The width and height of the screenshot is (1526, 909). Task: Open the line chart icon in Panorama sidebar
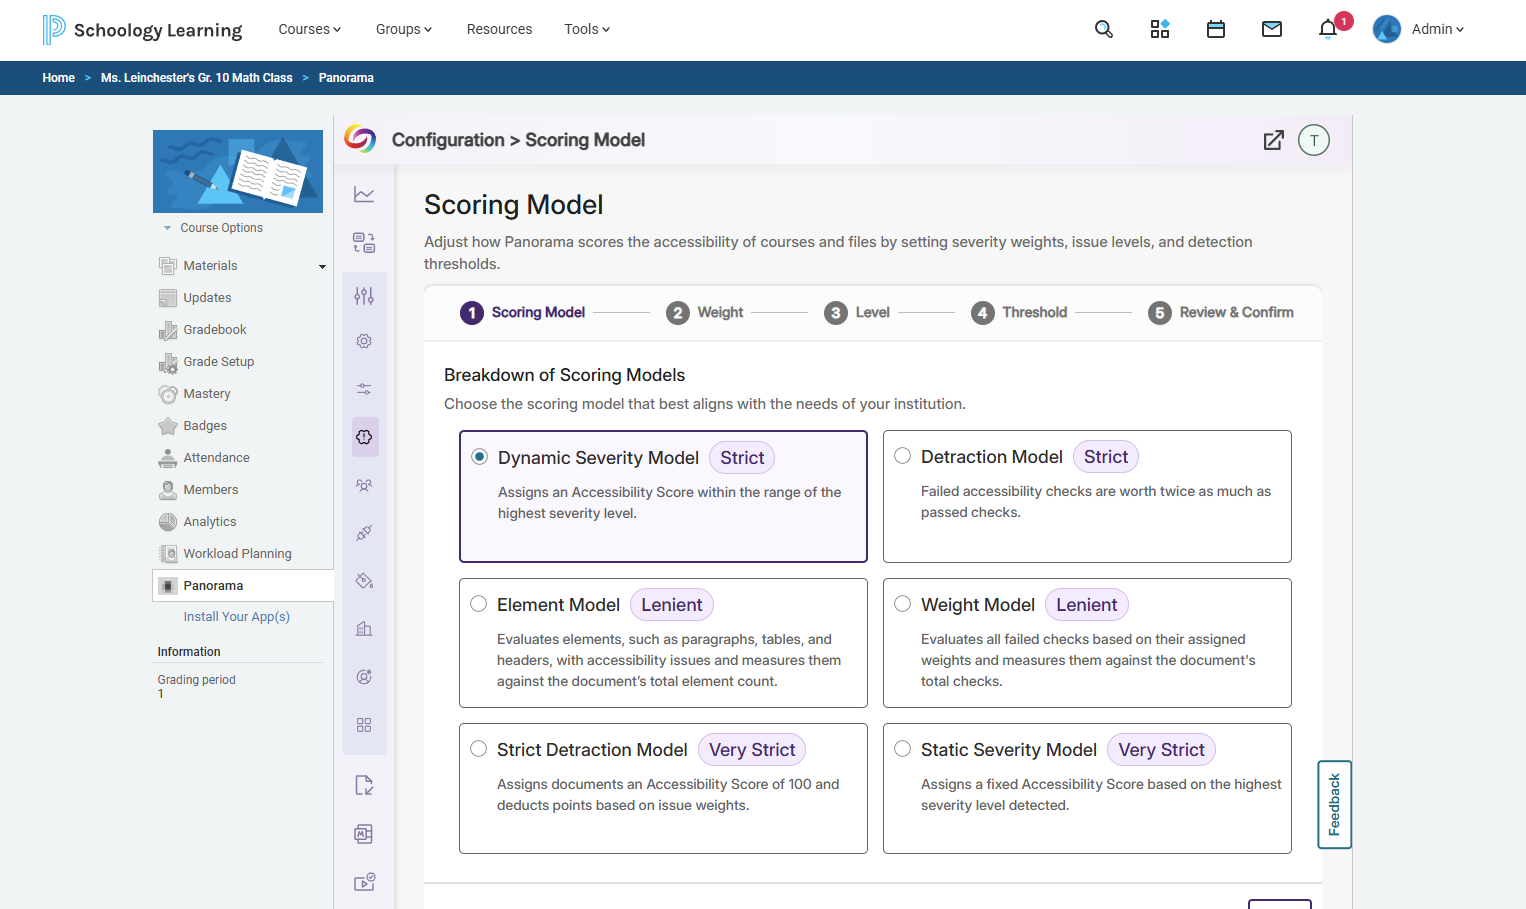click(364, 194)
